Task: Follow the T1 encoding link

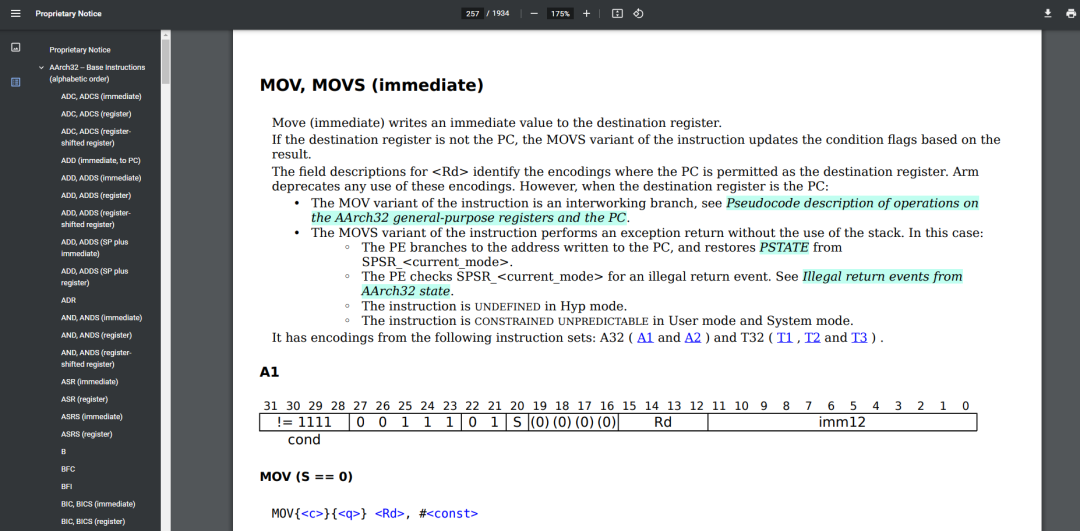Action: click(785, 338)
